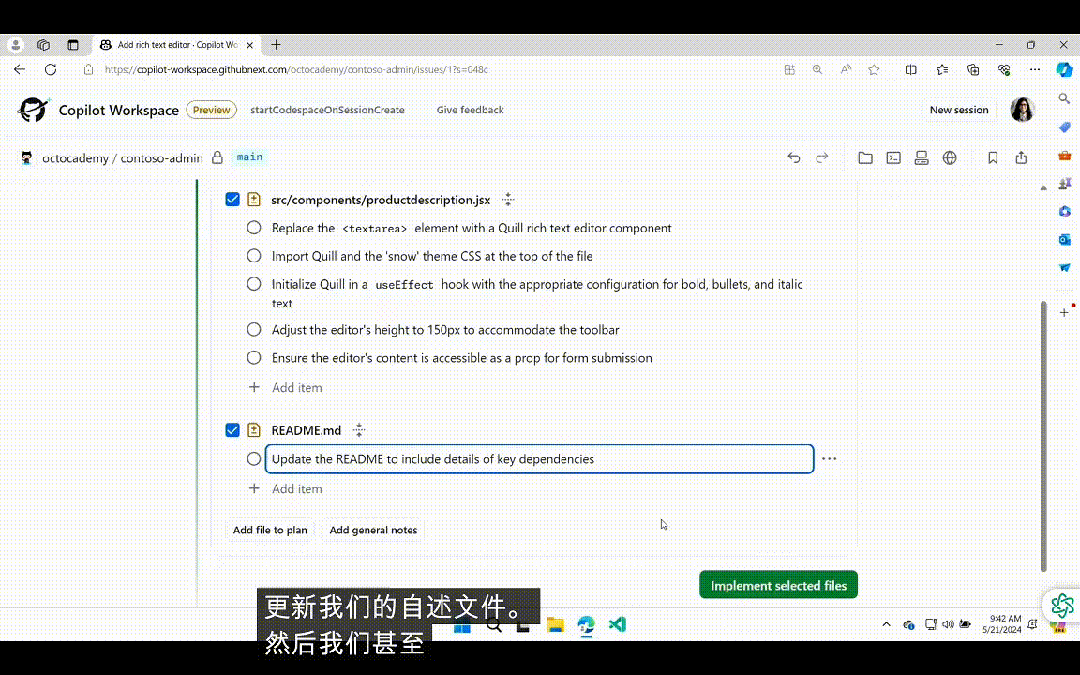Select the radio for Adjust the editor's height
1080x675 pixels.
254,329
